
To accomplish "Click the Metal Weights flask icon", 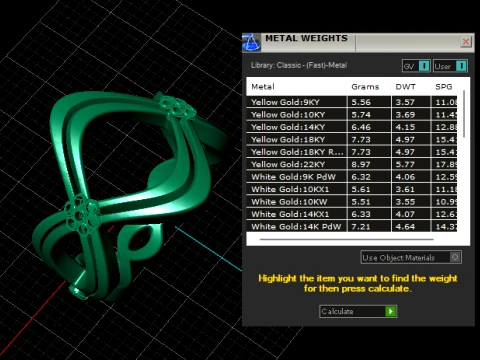I will tap(251, 42).
